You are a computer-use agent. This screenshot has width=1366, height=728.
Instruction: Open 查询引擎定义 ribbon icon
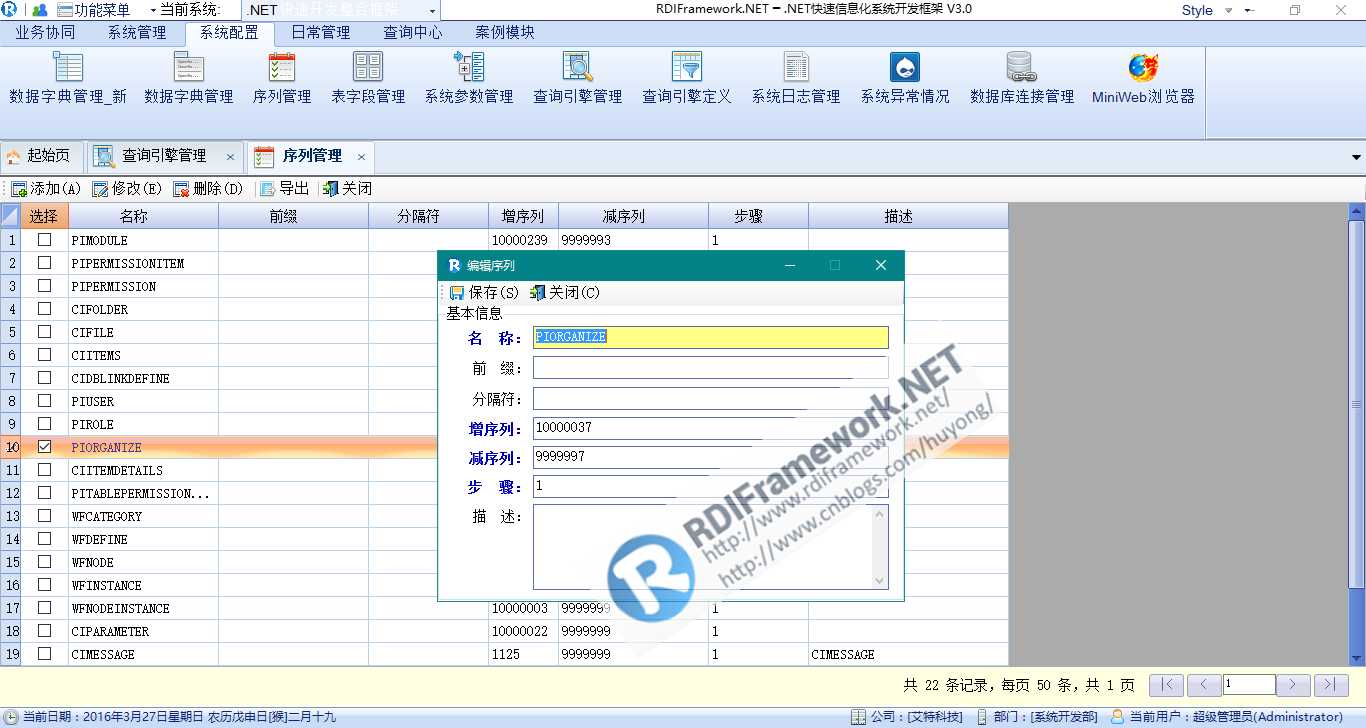(687, 78)
